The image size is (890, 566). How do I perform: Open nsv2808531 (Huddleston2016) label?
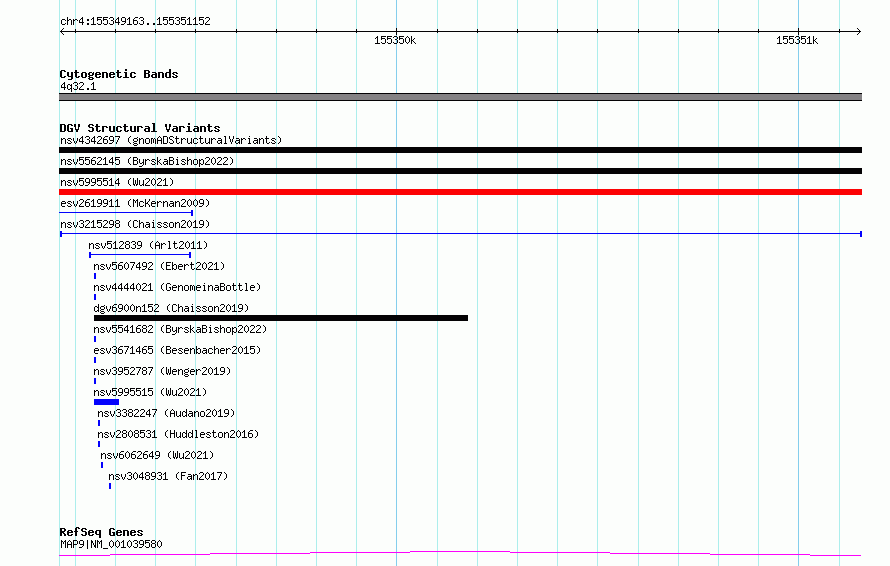178,434
